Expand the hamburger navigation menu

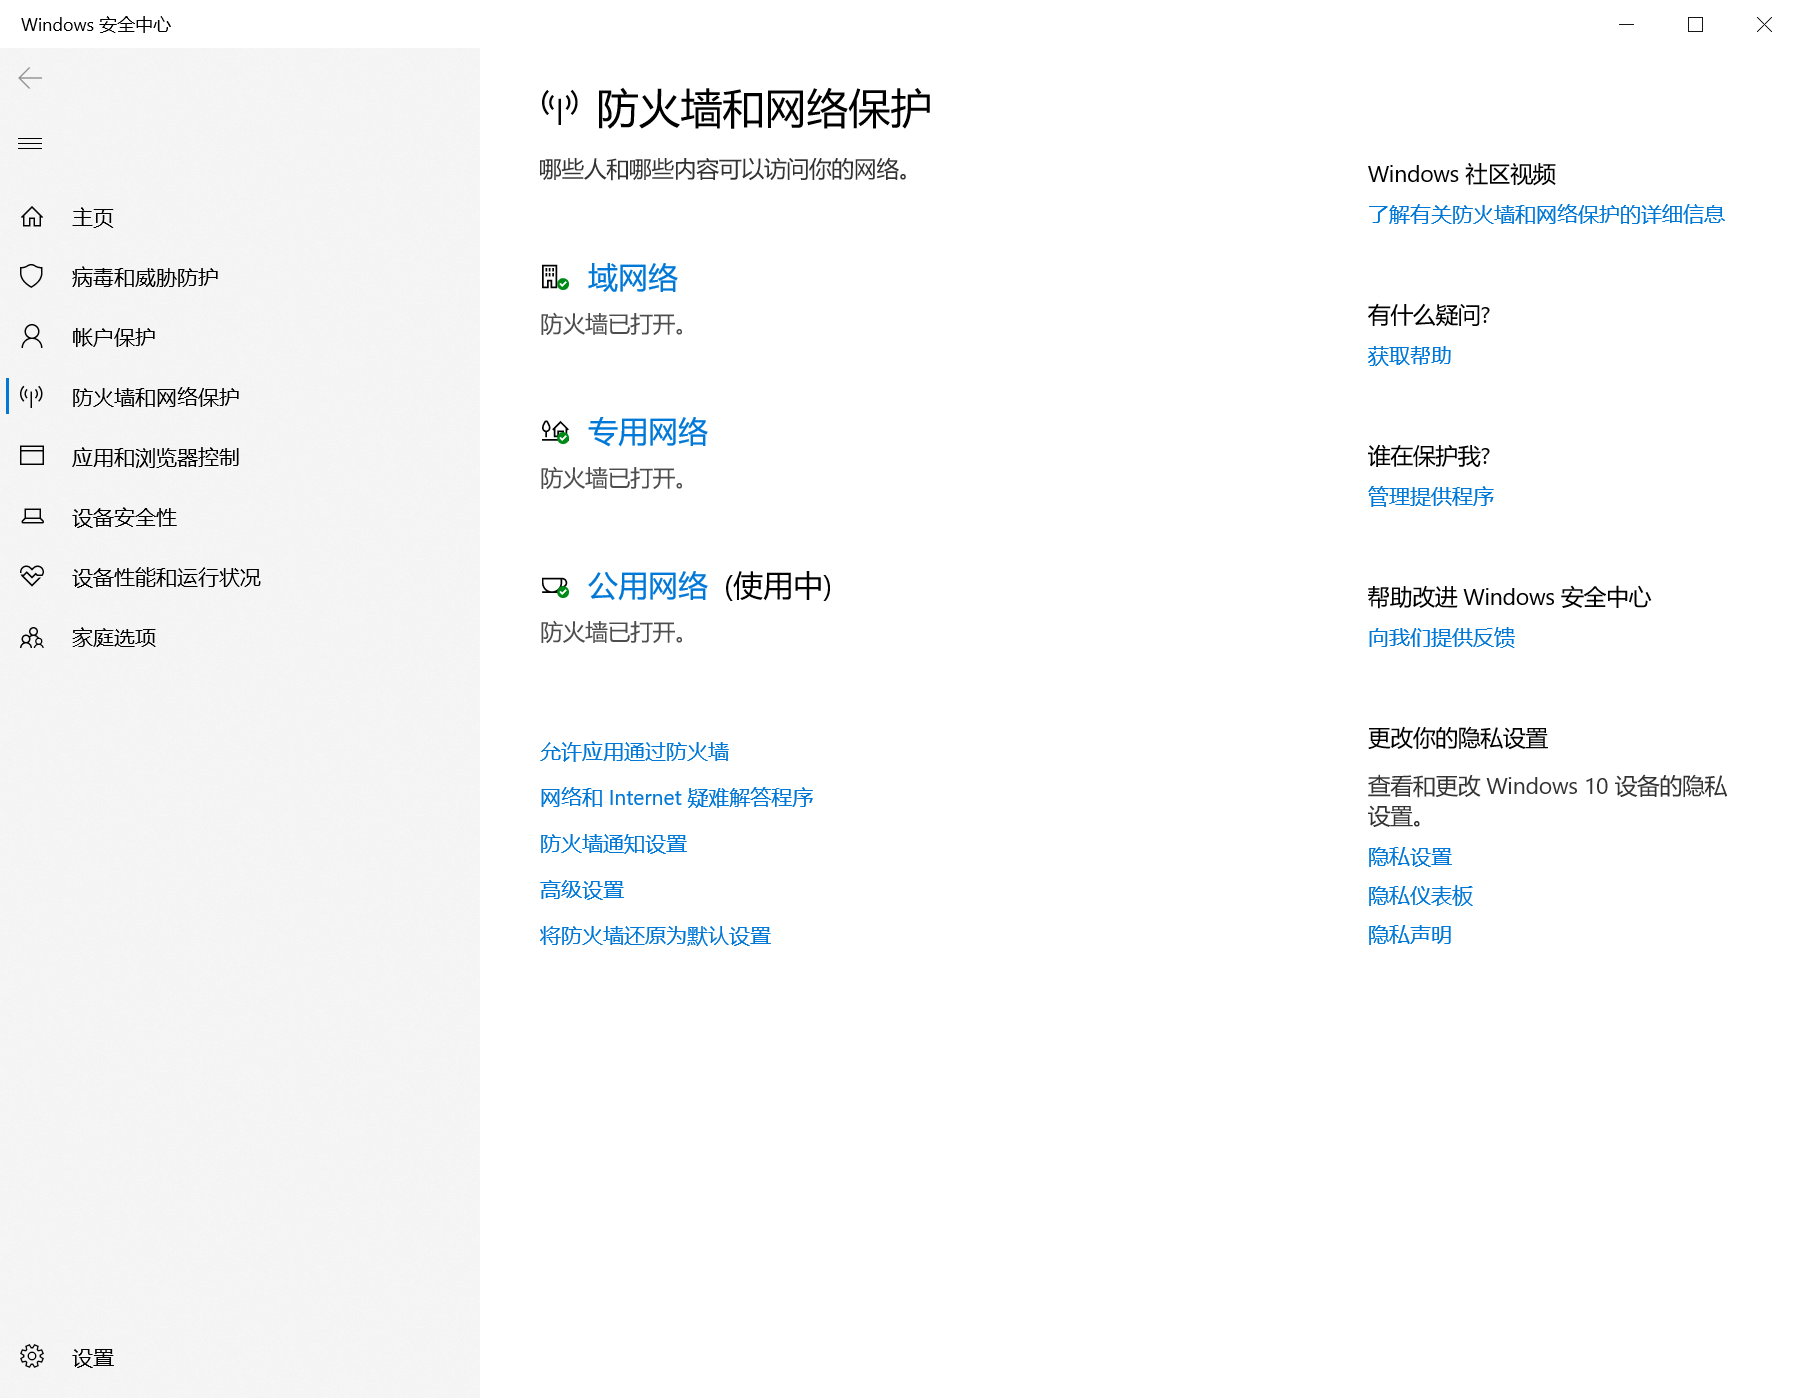(x=30, y=143)
